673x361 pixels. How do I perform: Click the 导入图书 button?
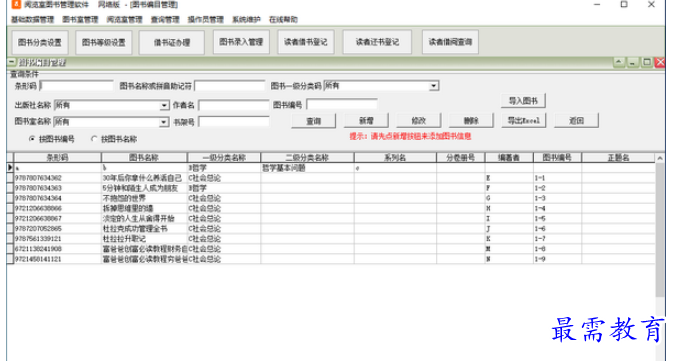(x=523, y=101)
